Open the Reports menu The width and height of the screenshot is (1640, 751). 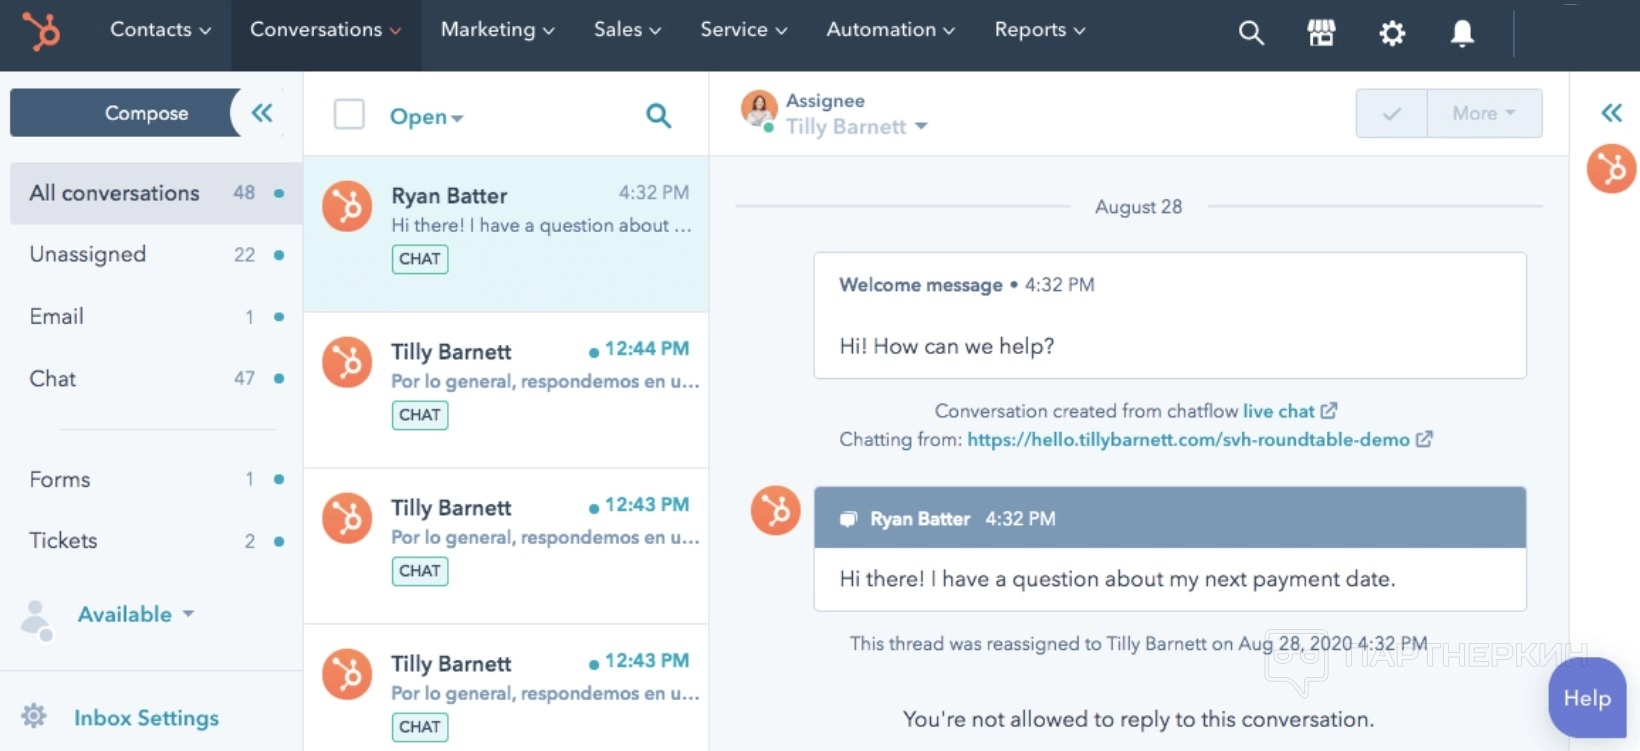coord(1039,30)
